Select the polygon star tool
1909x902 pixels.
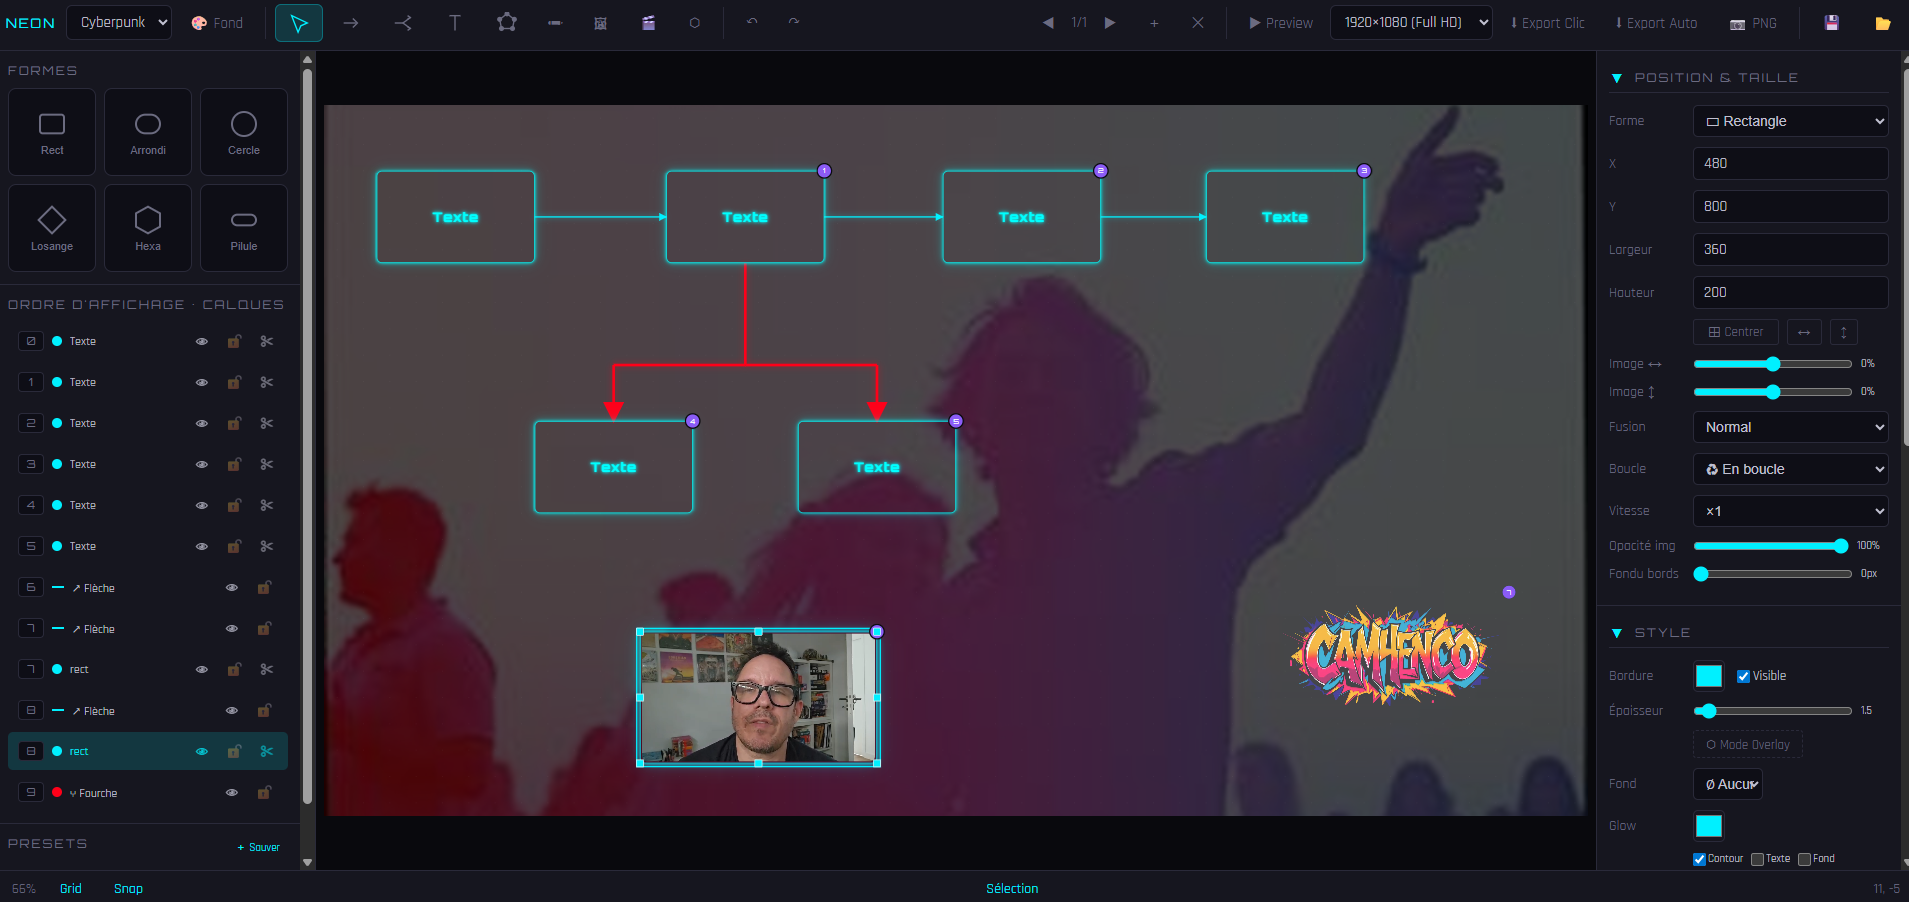(507, 22)
